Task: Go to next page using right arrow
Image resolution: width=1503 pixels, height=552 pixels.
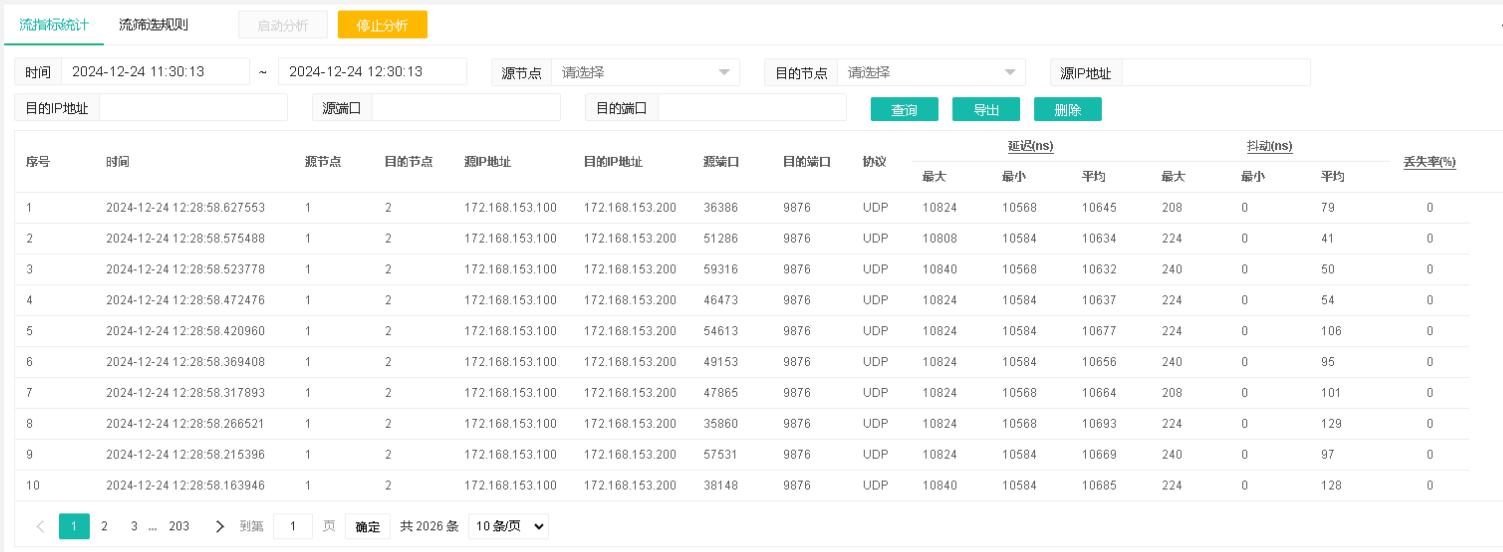Action: (220, 527)
